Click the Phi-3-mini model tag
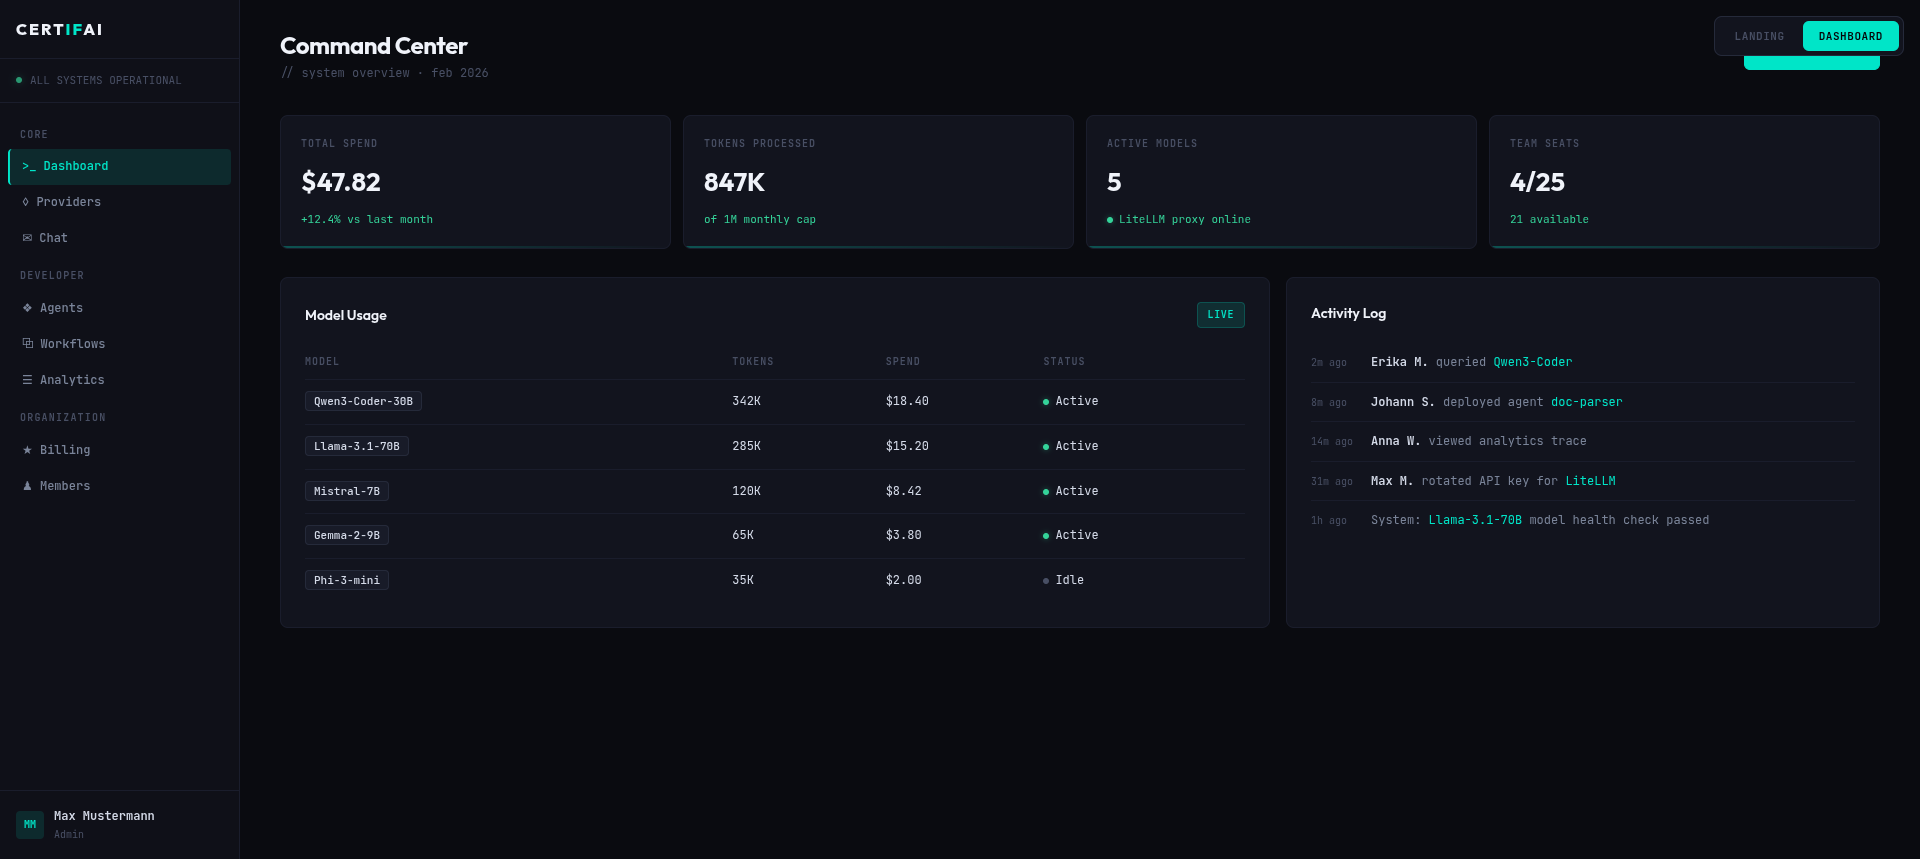Viewport: 1920px width, 859px height. (346, 580)
